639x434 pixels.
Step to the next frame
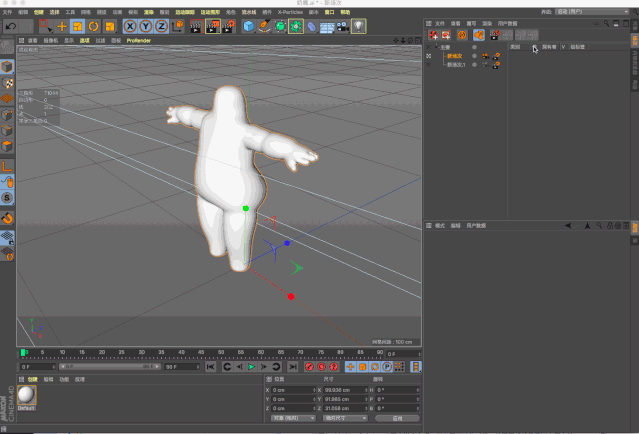point(264,367)
